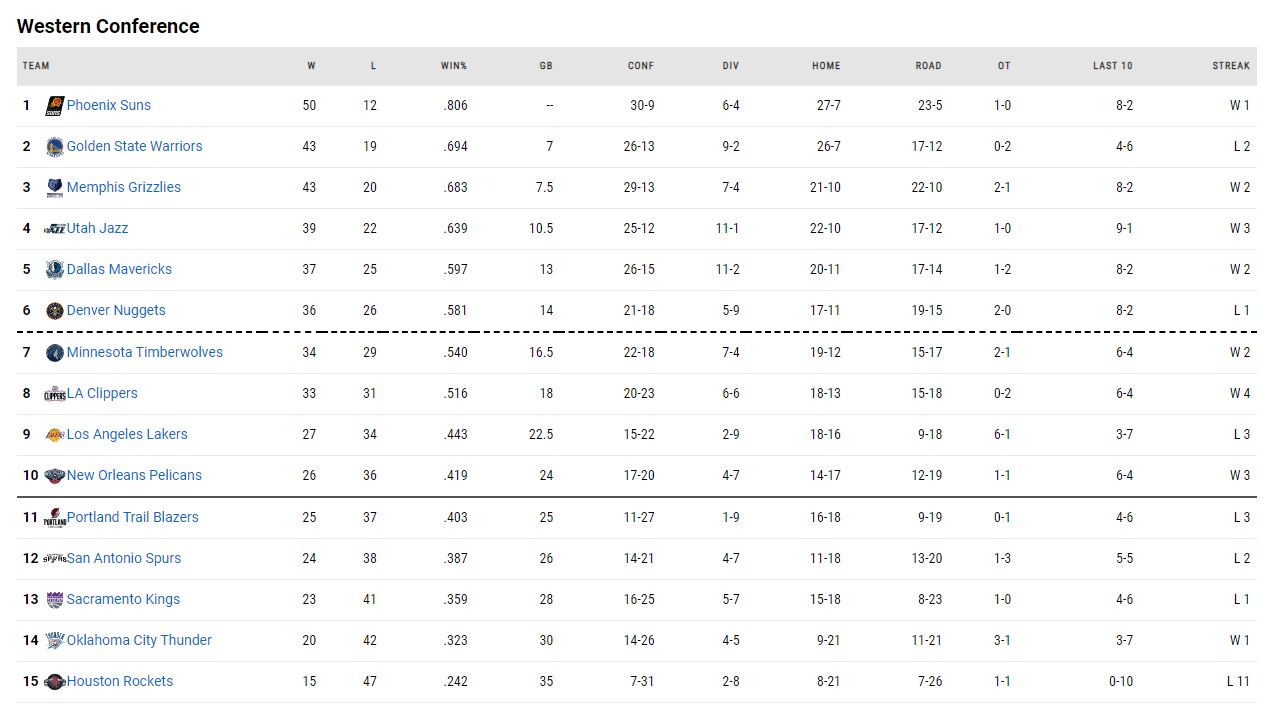This screenshot has height=723, width=1276.
Task: Sort standings by the W column header
Action: (x=311, y=66)
